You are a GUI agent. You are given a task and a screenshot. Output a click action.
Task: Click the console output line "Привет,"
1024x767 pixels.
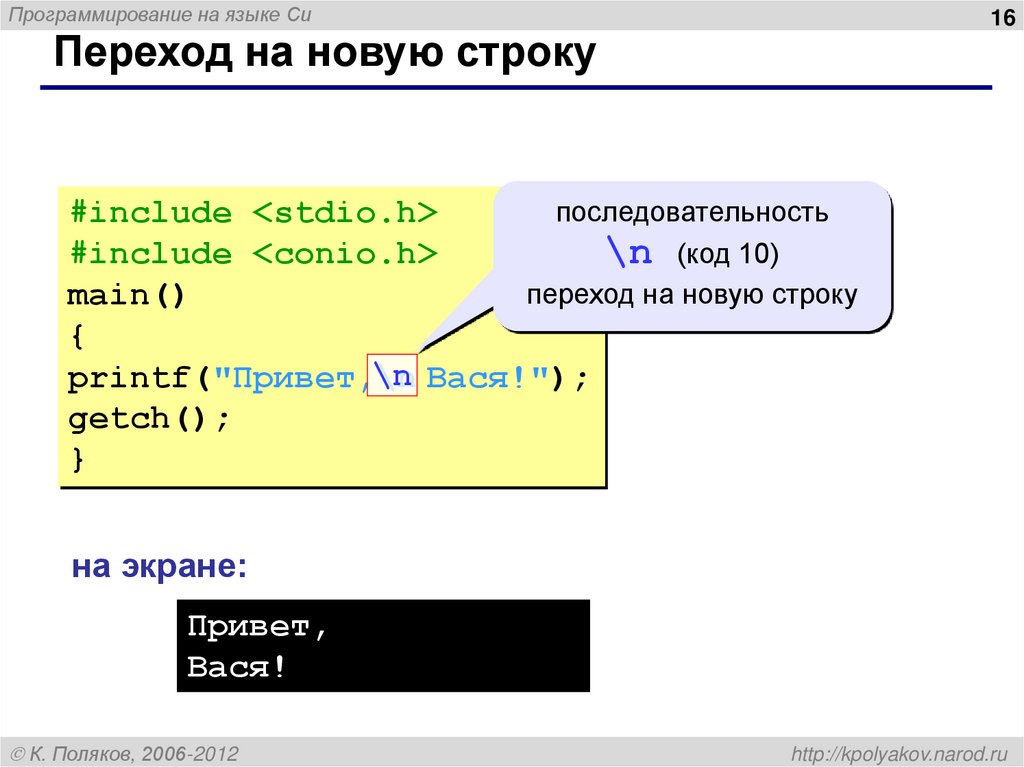pyautogui.click(x=257, y=627)
